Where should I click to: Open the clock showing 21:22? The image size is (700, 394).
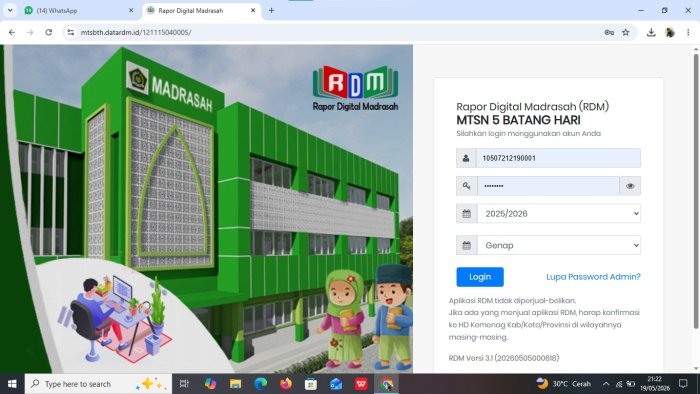tap(655, 384)
